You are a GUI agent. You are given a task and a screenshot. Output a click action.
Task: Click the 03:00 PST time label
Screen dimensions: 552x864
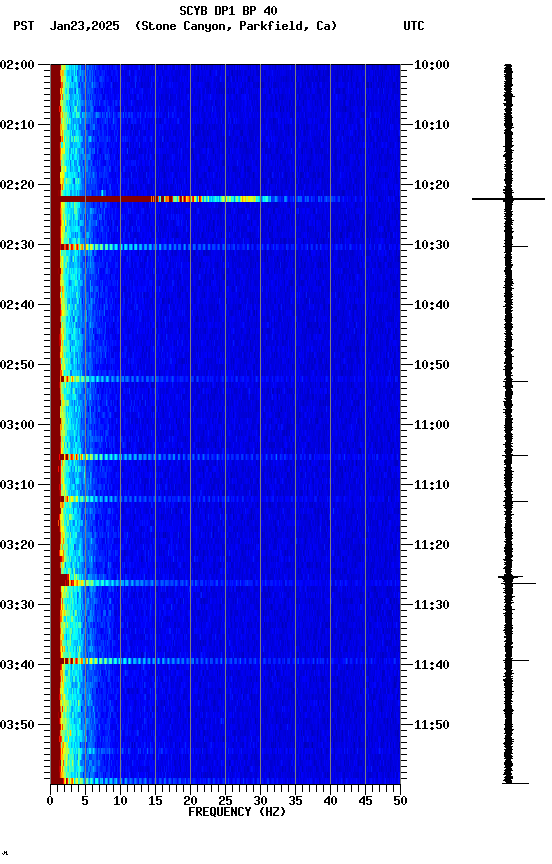(x=17, y=425)
